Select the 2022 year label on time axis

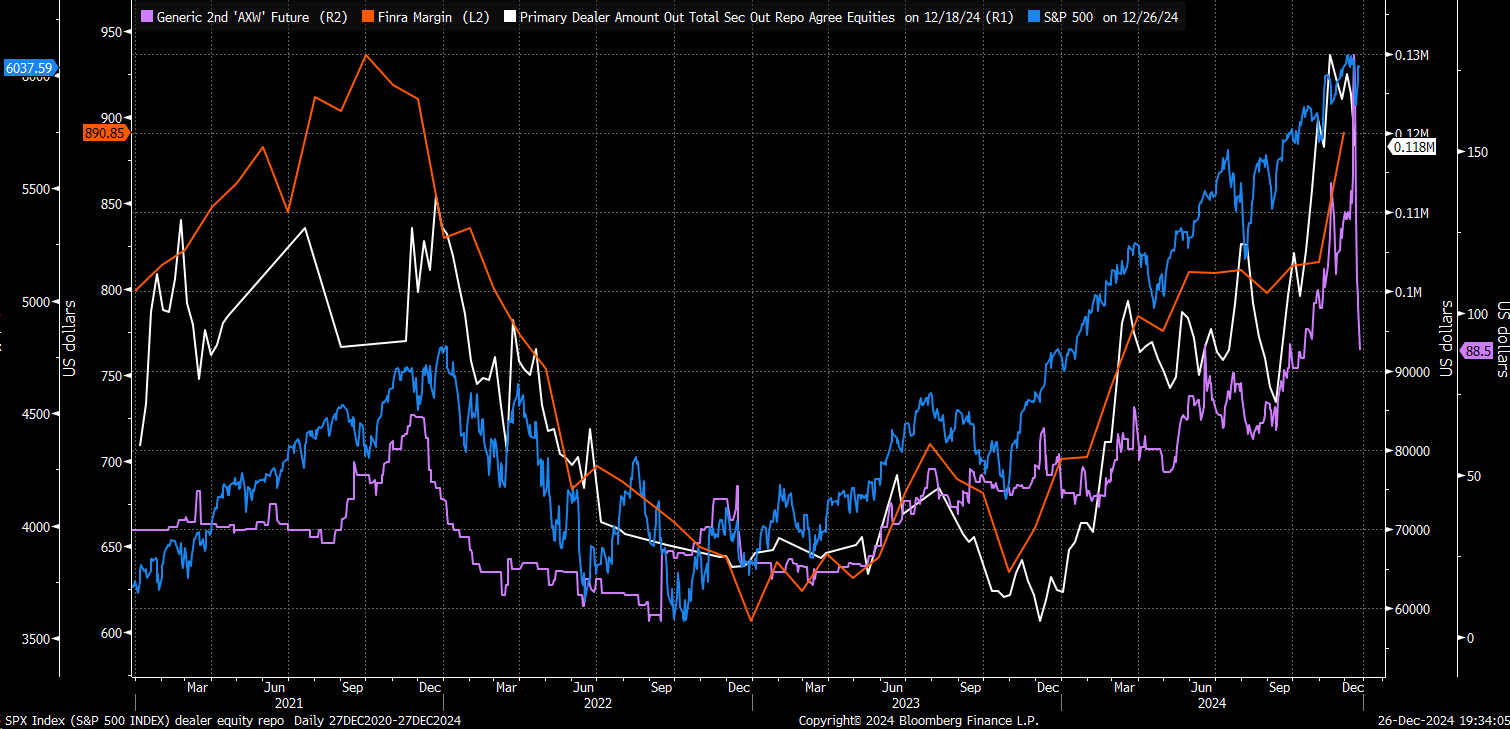coord(597,703)
